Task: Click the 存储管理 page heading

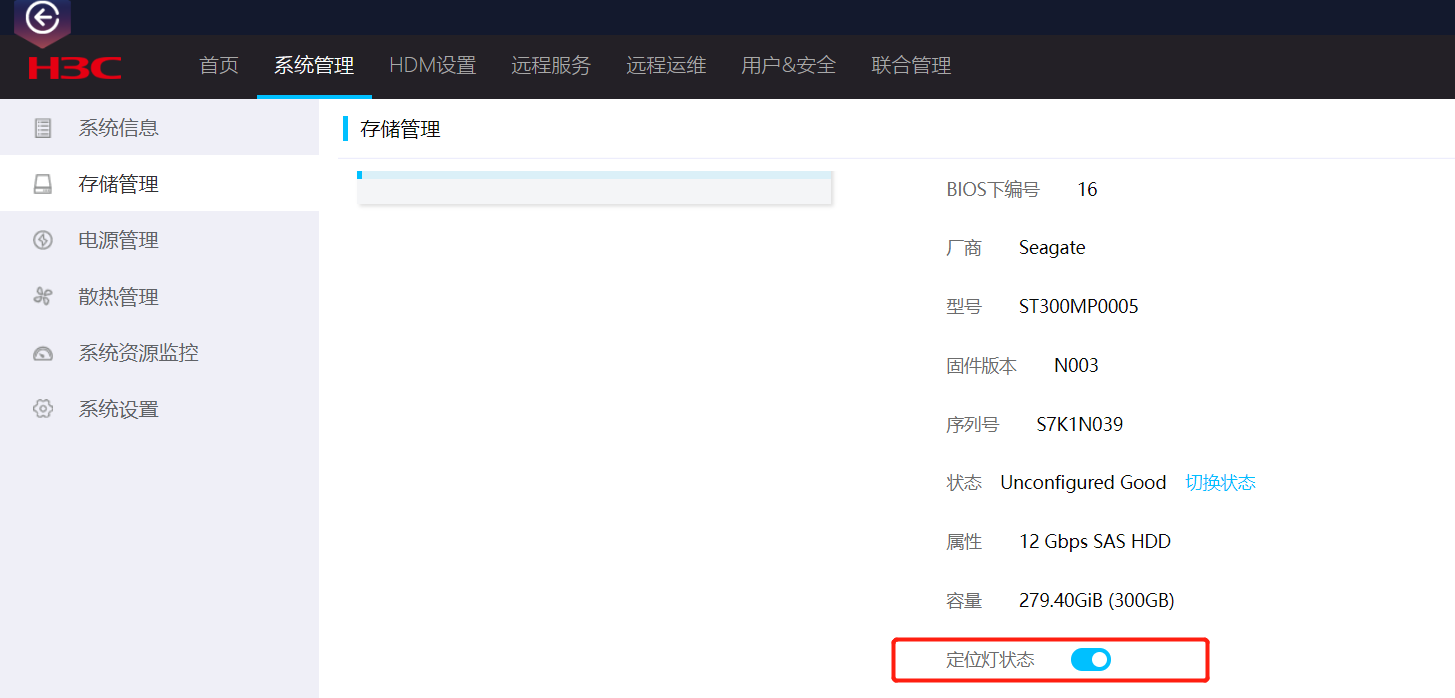Action: click(x=400, y=129)
